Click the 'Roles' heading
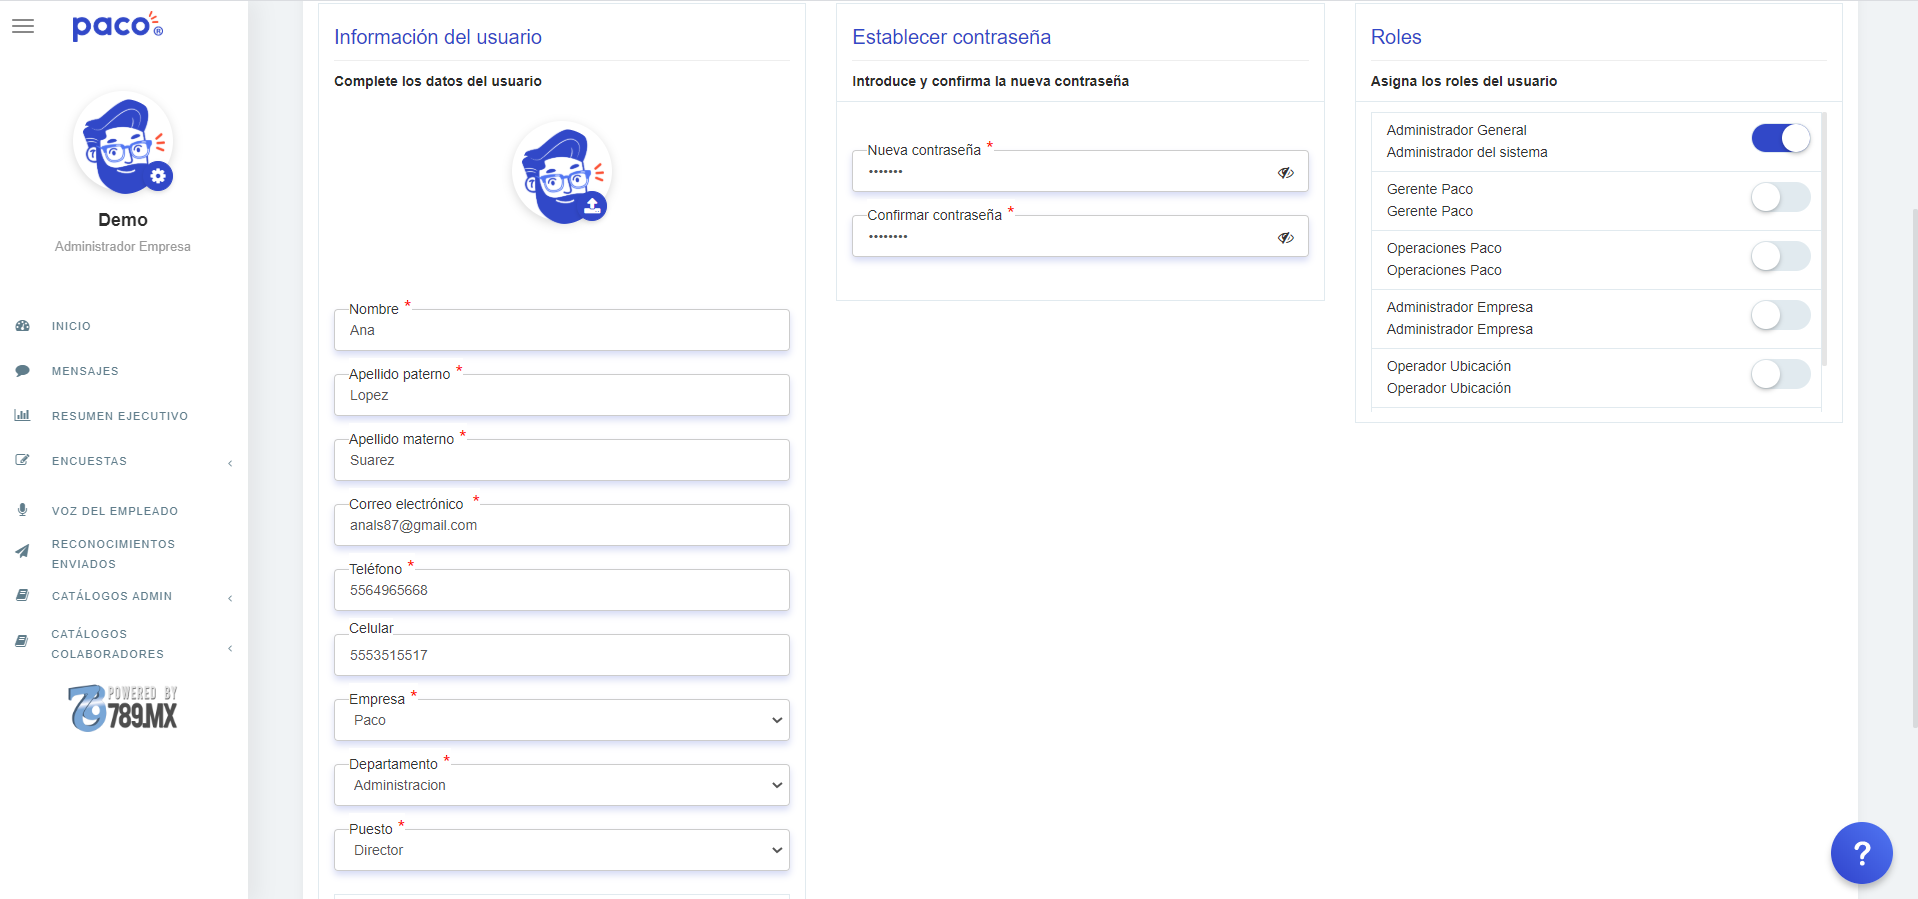Screen dimensions: 1918x899 point(1396,37)
